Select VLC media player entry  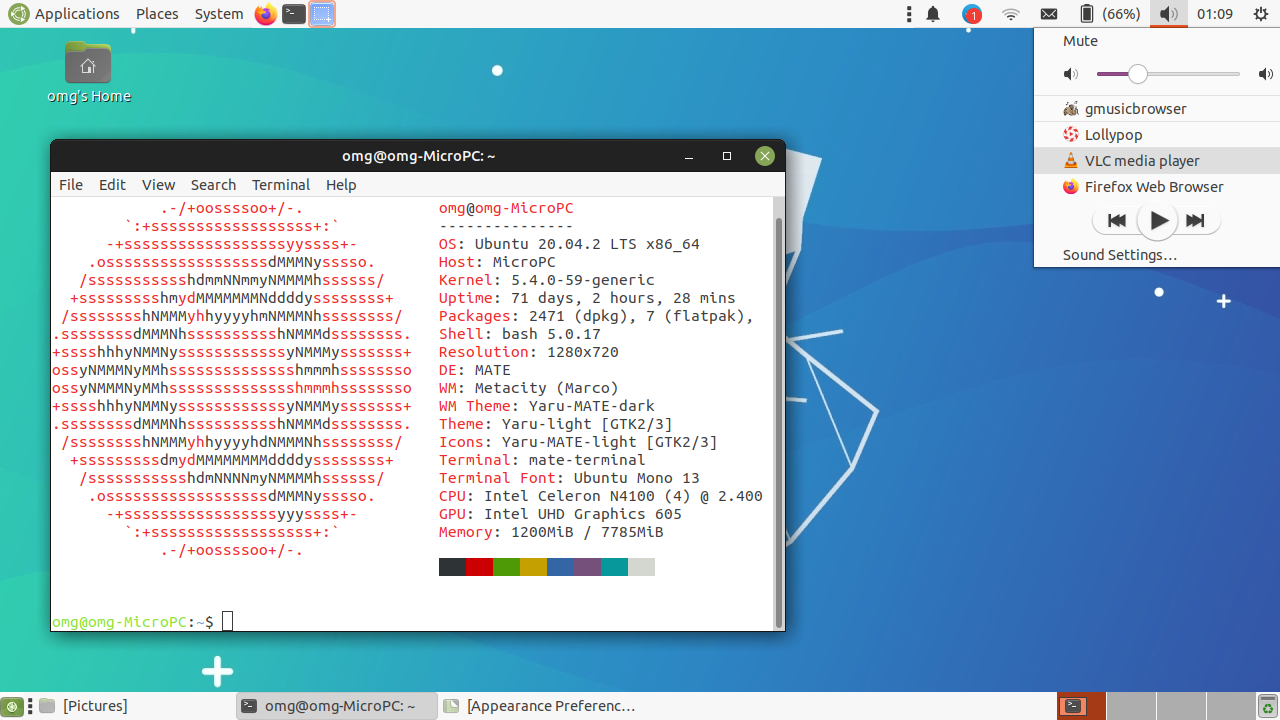(1157, 161)
